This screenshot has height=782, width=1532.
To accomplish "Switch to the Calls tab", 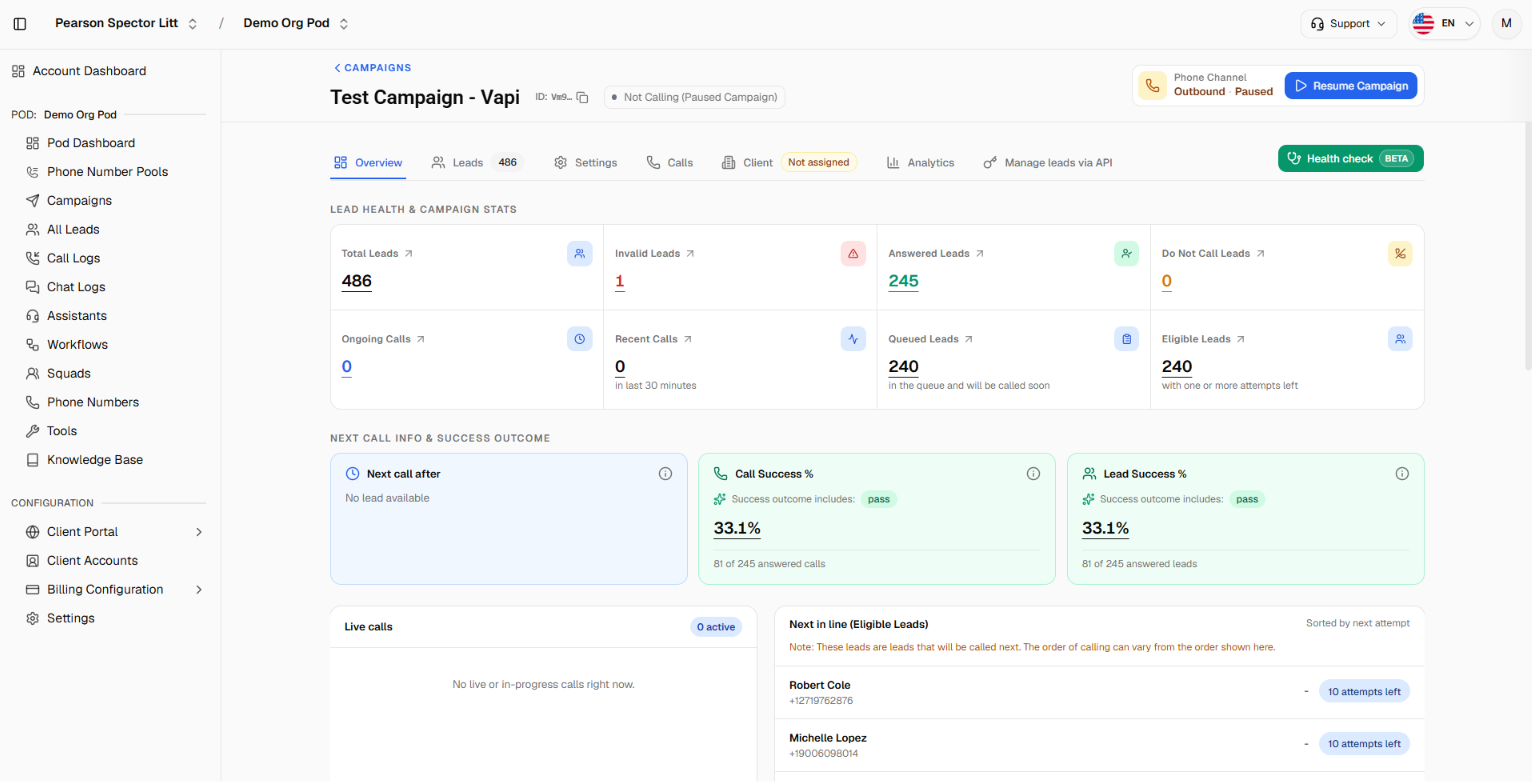I will coord(670,162).
